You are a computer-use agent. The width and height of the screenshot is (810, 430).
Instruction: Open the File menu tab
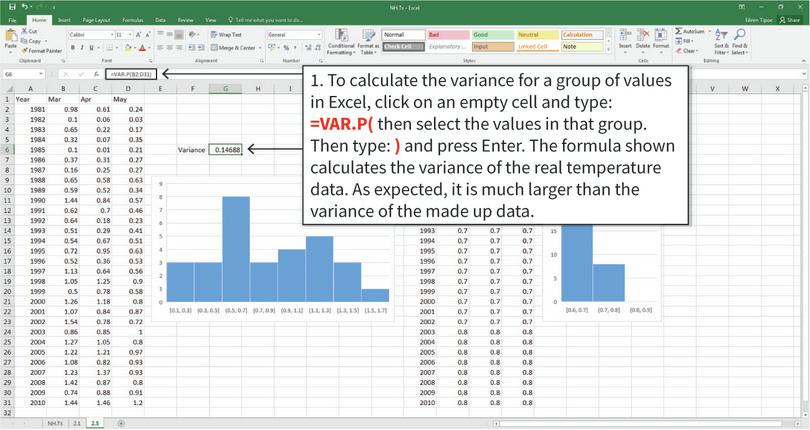click(x=12, y=20)
